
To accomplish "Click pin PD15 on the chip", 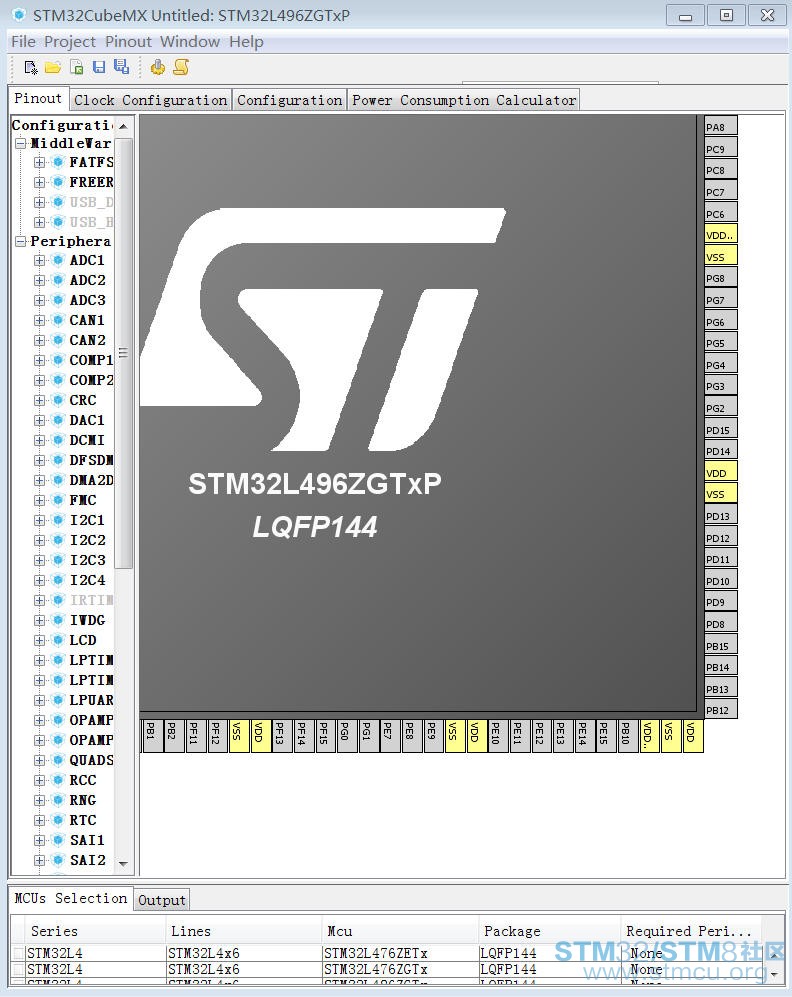I will [721, 429].
